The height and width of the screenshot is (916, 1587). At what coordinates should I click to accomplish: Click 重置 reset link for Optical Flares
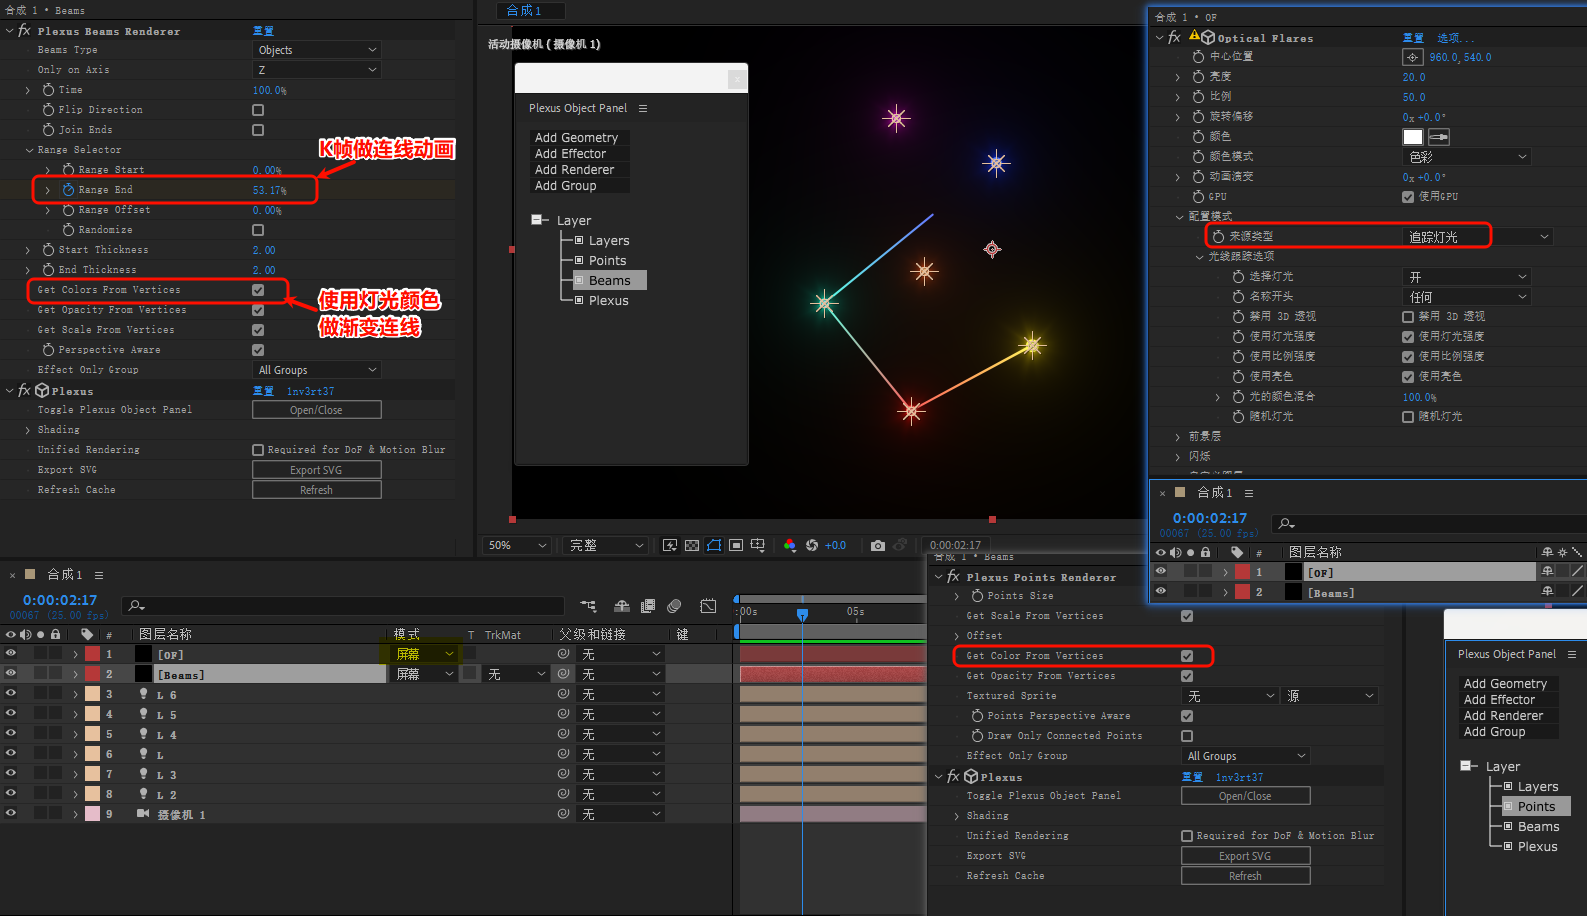click(x=1413, y=38)
